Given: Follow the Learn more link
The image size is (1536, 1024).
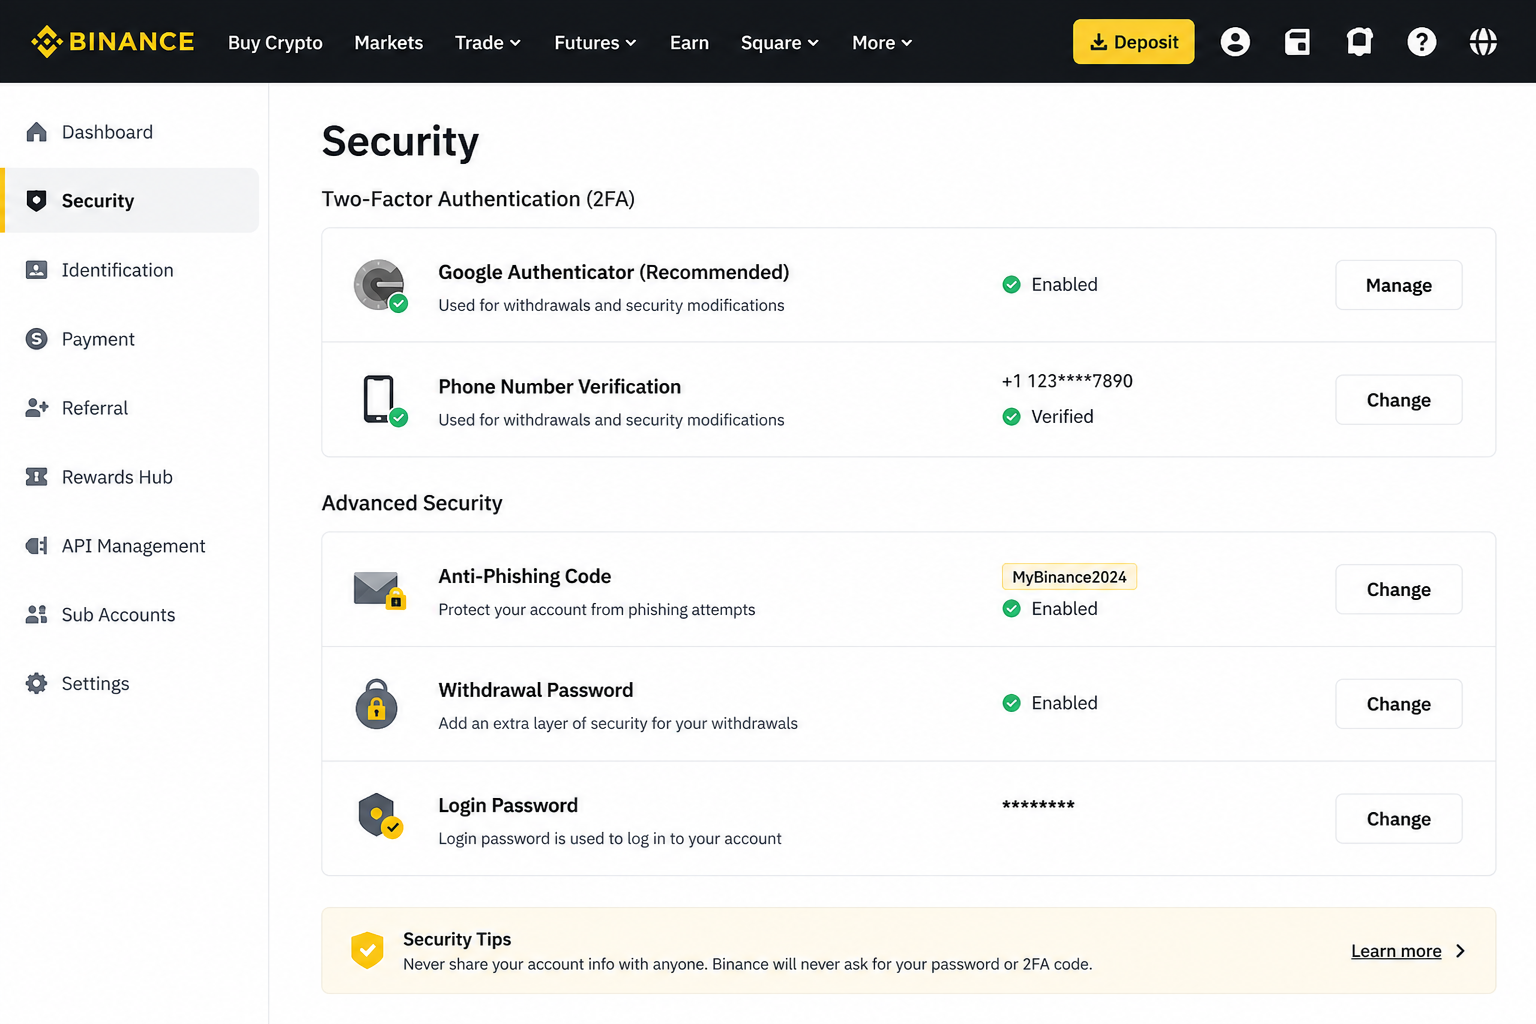Looking at the screenshot, I should [1396, 951].
